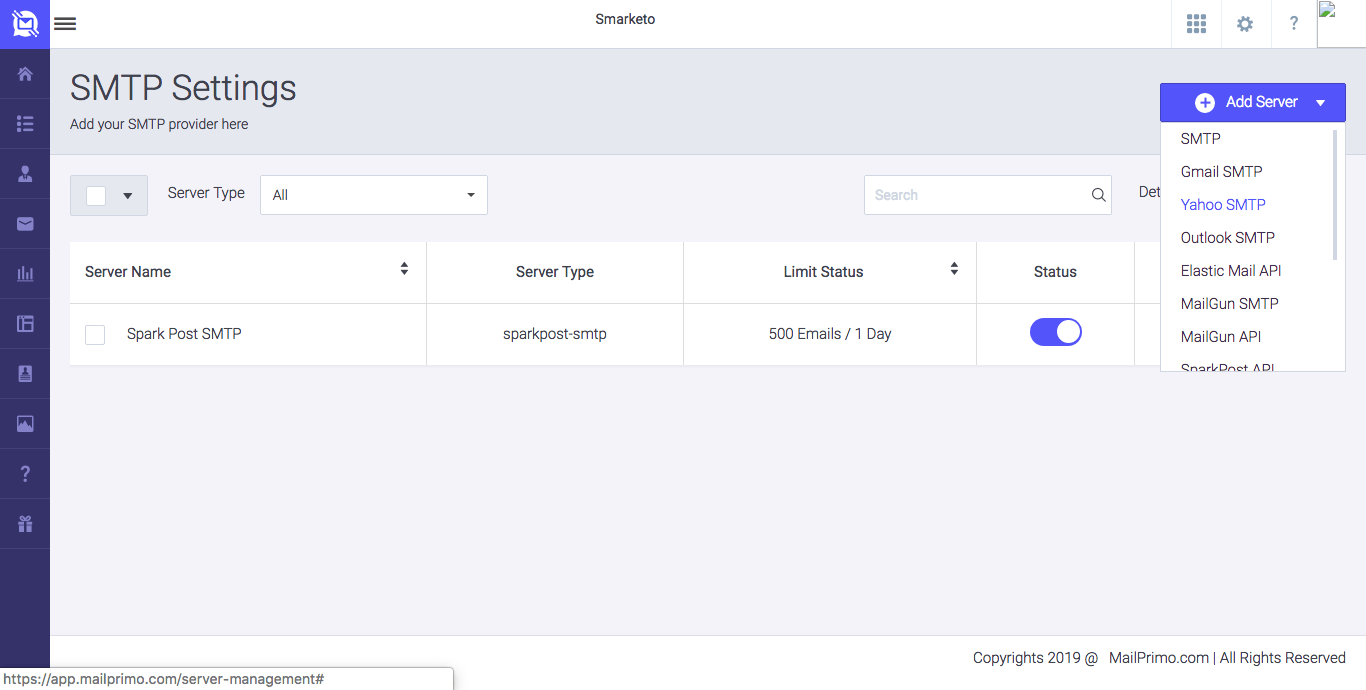Choose Outlook SMTP in the dropdown
Screen dimensions: 1366x690
tap(1228, 237)
